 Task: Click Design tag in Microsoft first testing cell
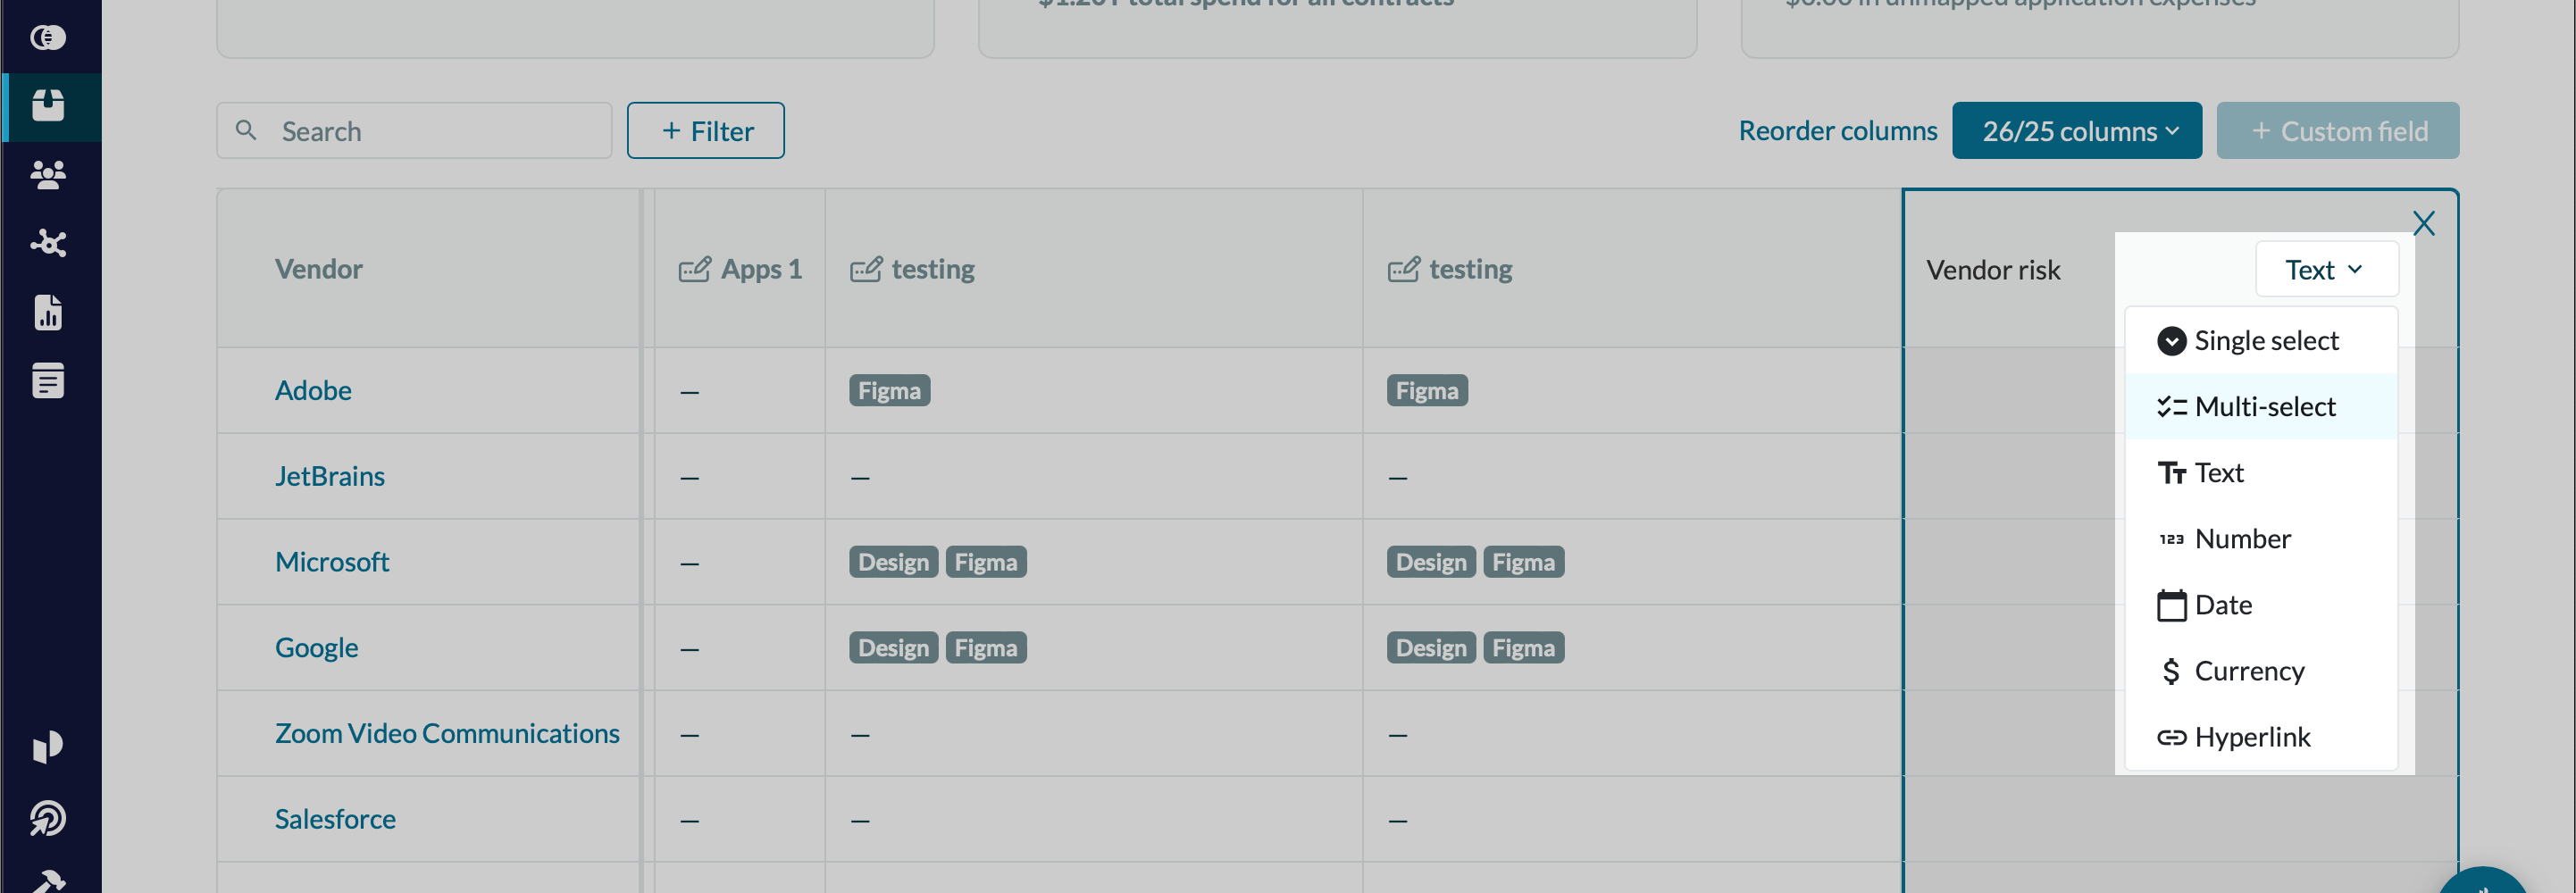893,562
